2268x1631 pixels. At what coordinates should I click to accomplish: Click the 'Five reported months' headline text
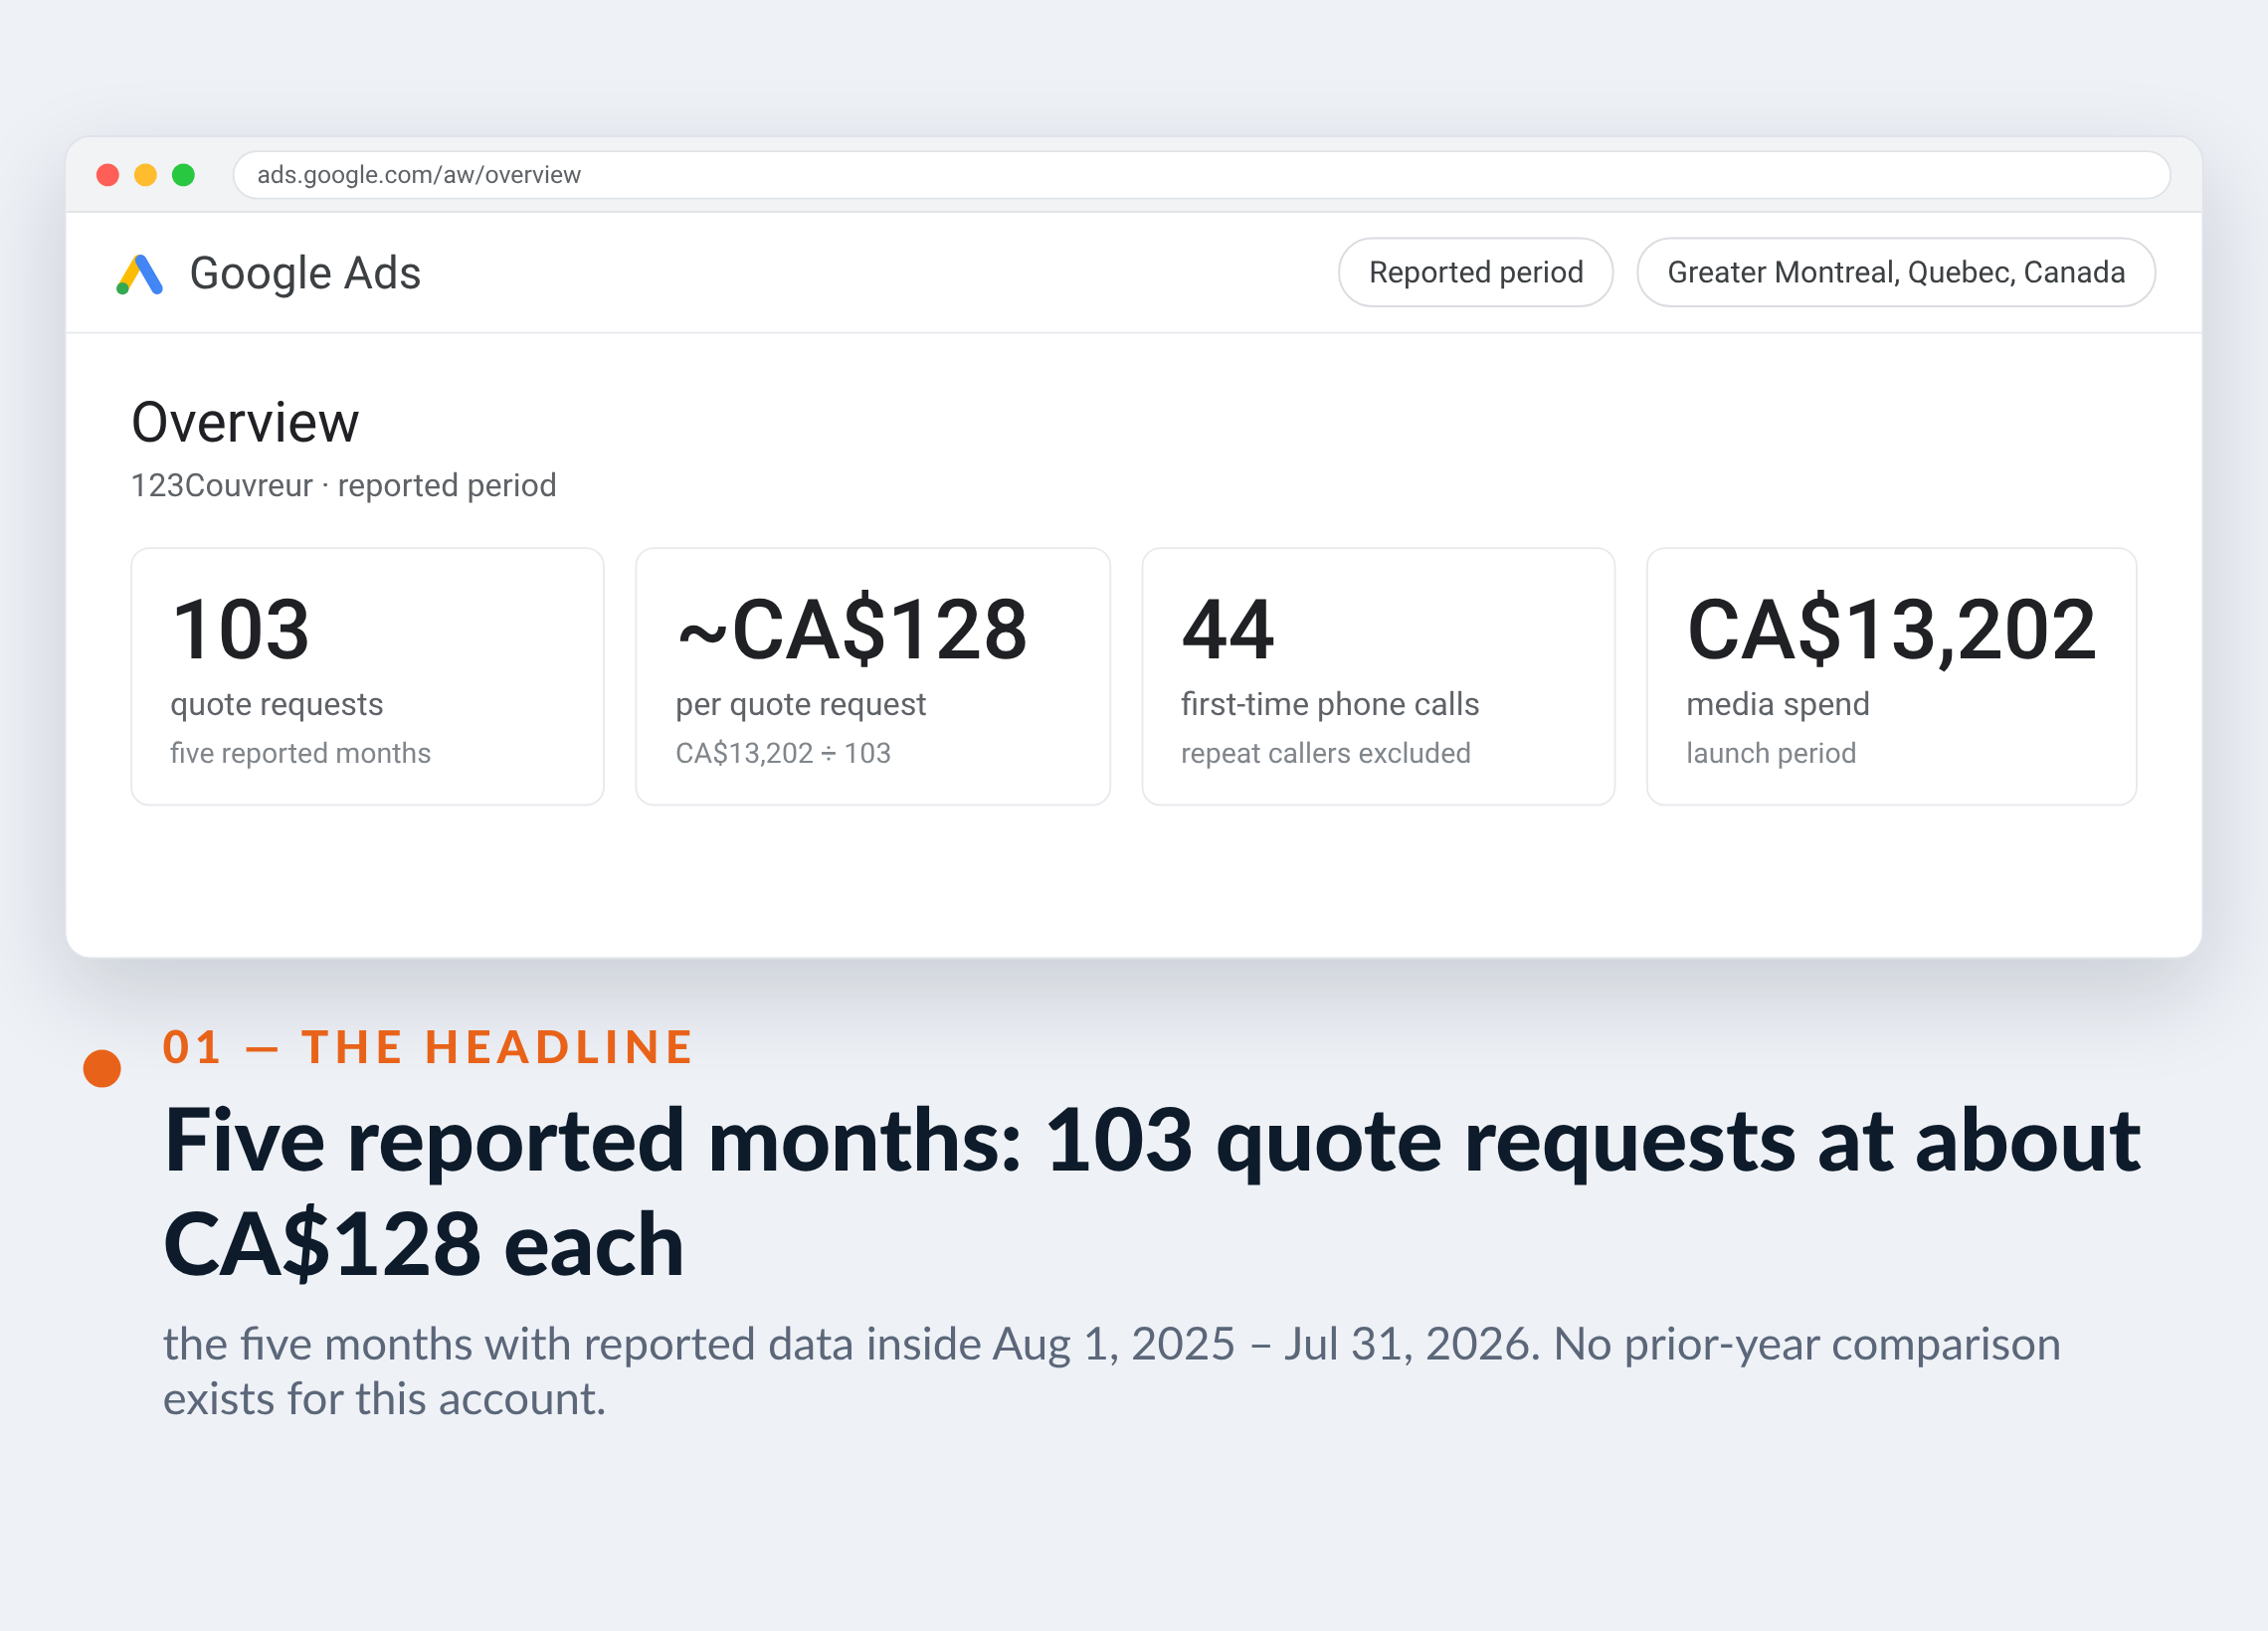1152,1192
